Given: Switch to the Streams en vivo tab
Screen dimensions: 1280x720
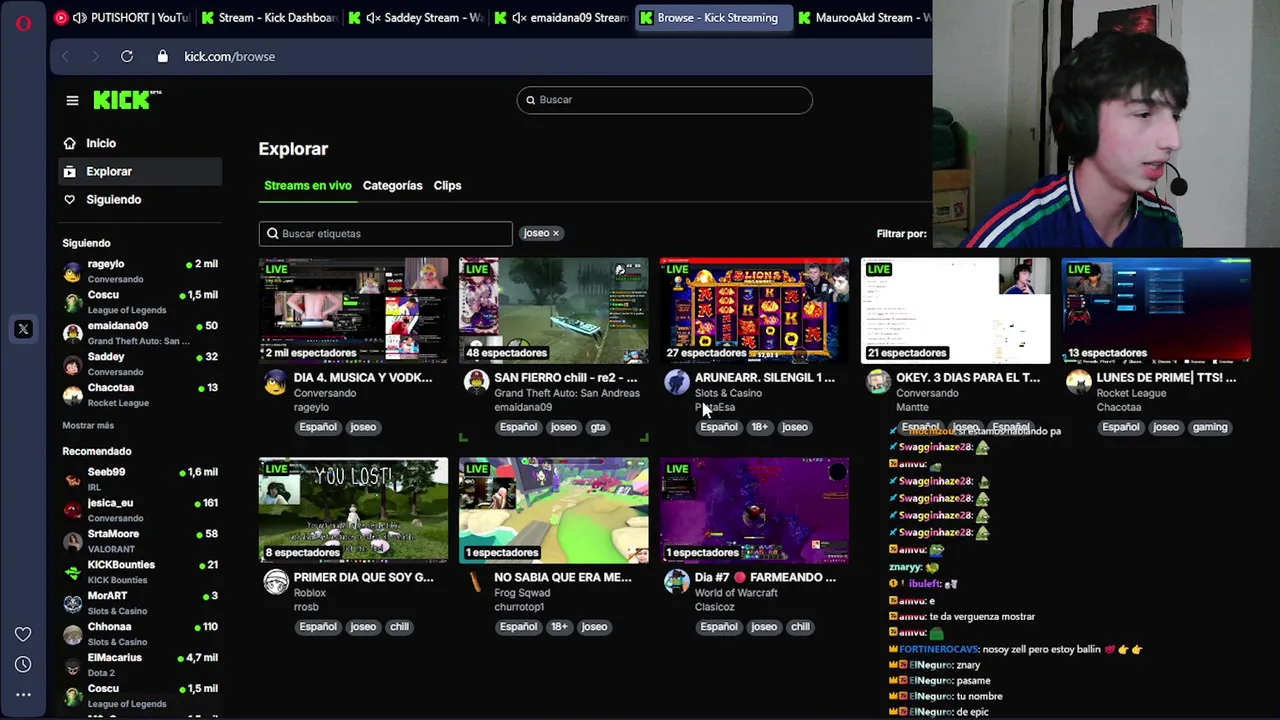Looking at the screenshot, I should [308, 186].
